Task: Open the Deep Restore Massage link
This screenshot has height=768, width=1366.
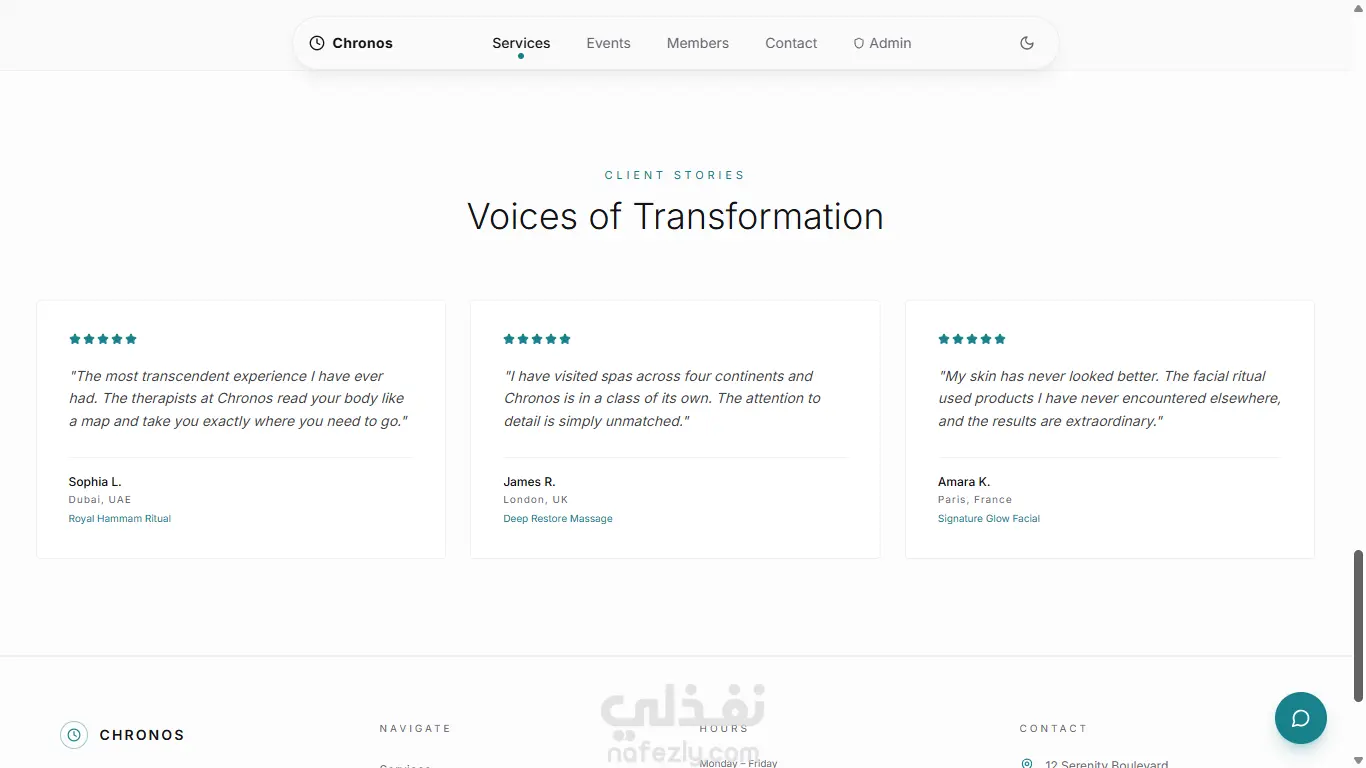Action: point(558,519)
